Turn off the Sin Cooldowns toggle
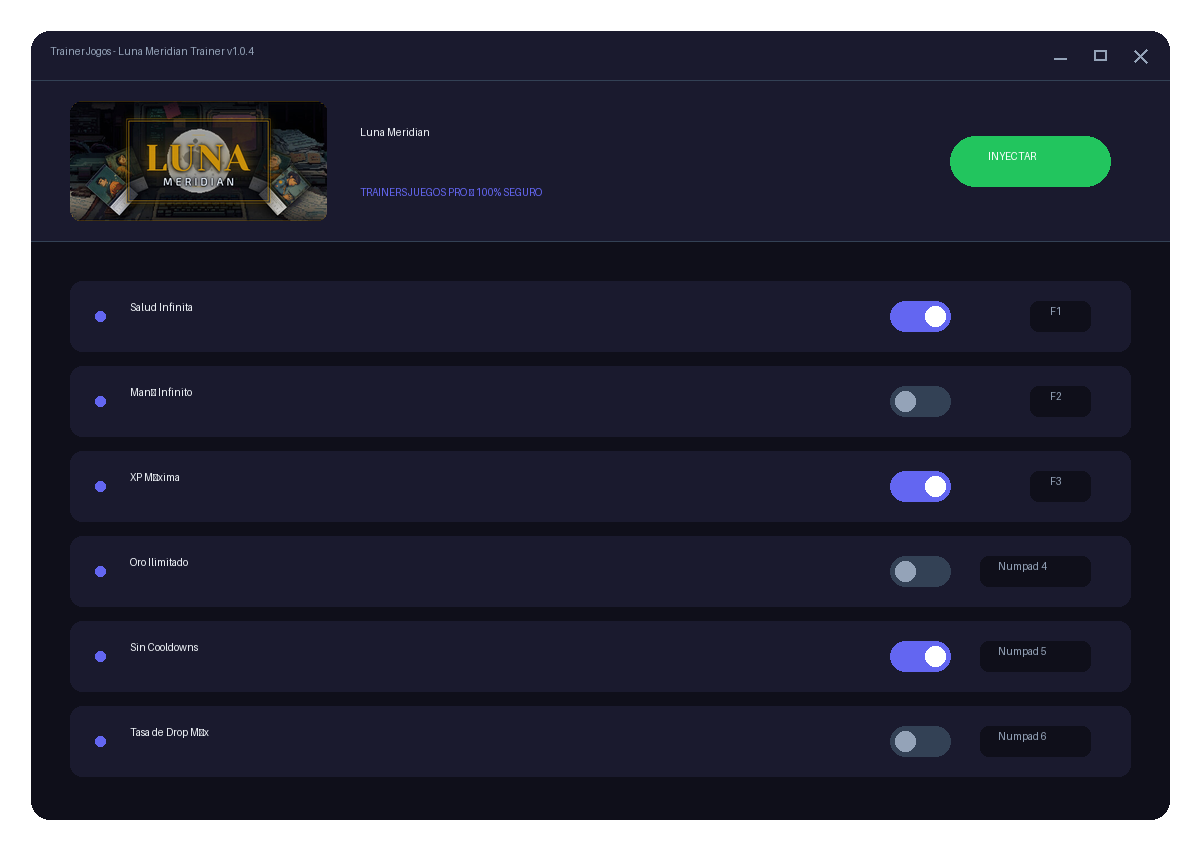Viewport: 1200px width, 850px height. [x=920, y=656]
